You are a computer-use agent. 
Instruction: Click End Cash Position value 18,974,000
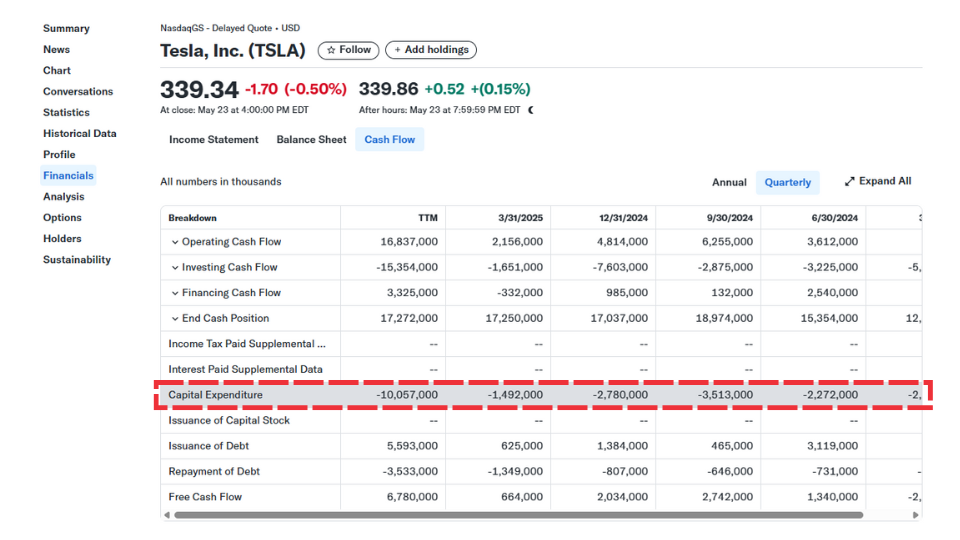(724, 318)
